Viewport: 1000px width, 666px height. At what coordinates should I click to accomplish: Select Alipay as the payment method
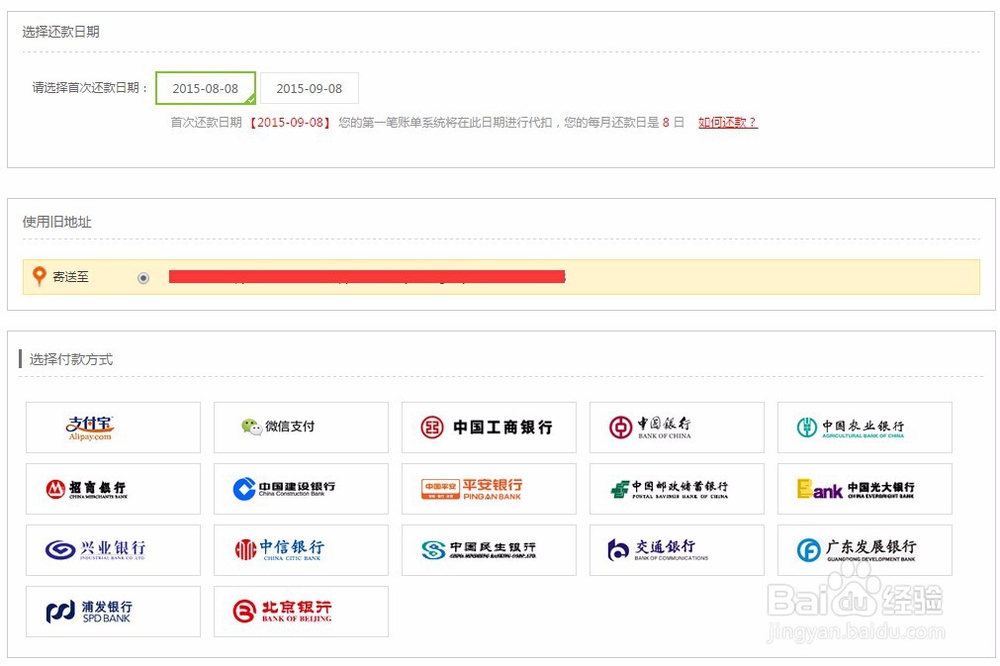112,427
